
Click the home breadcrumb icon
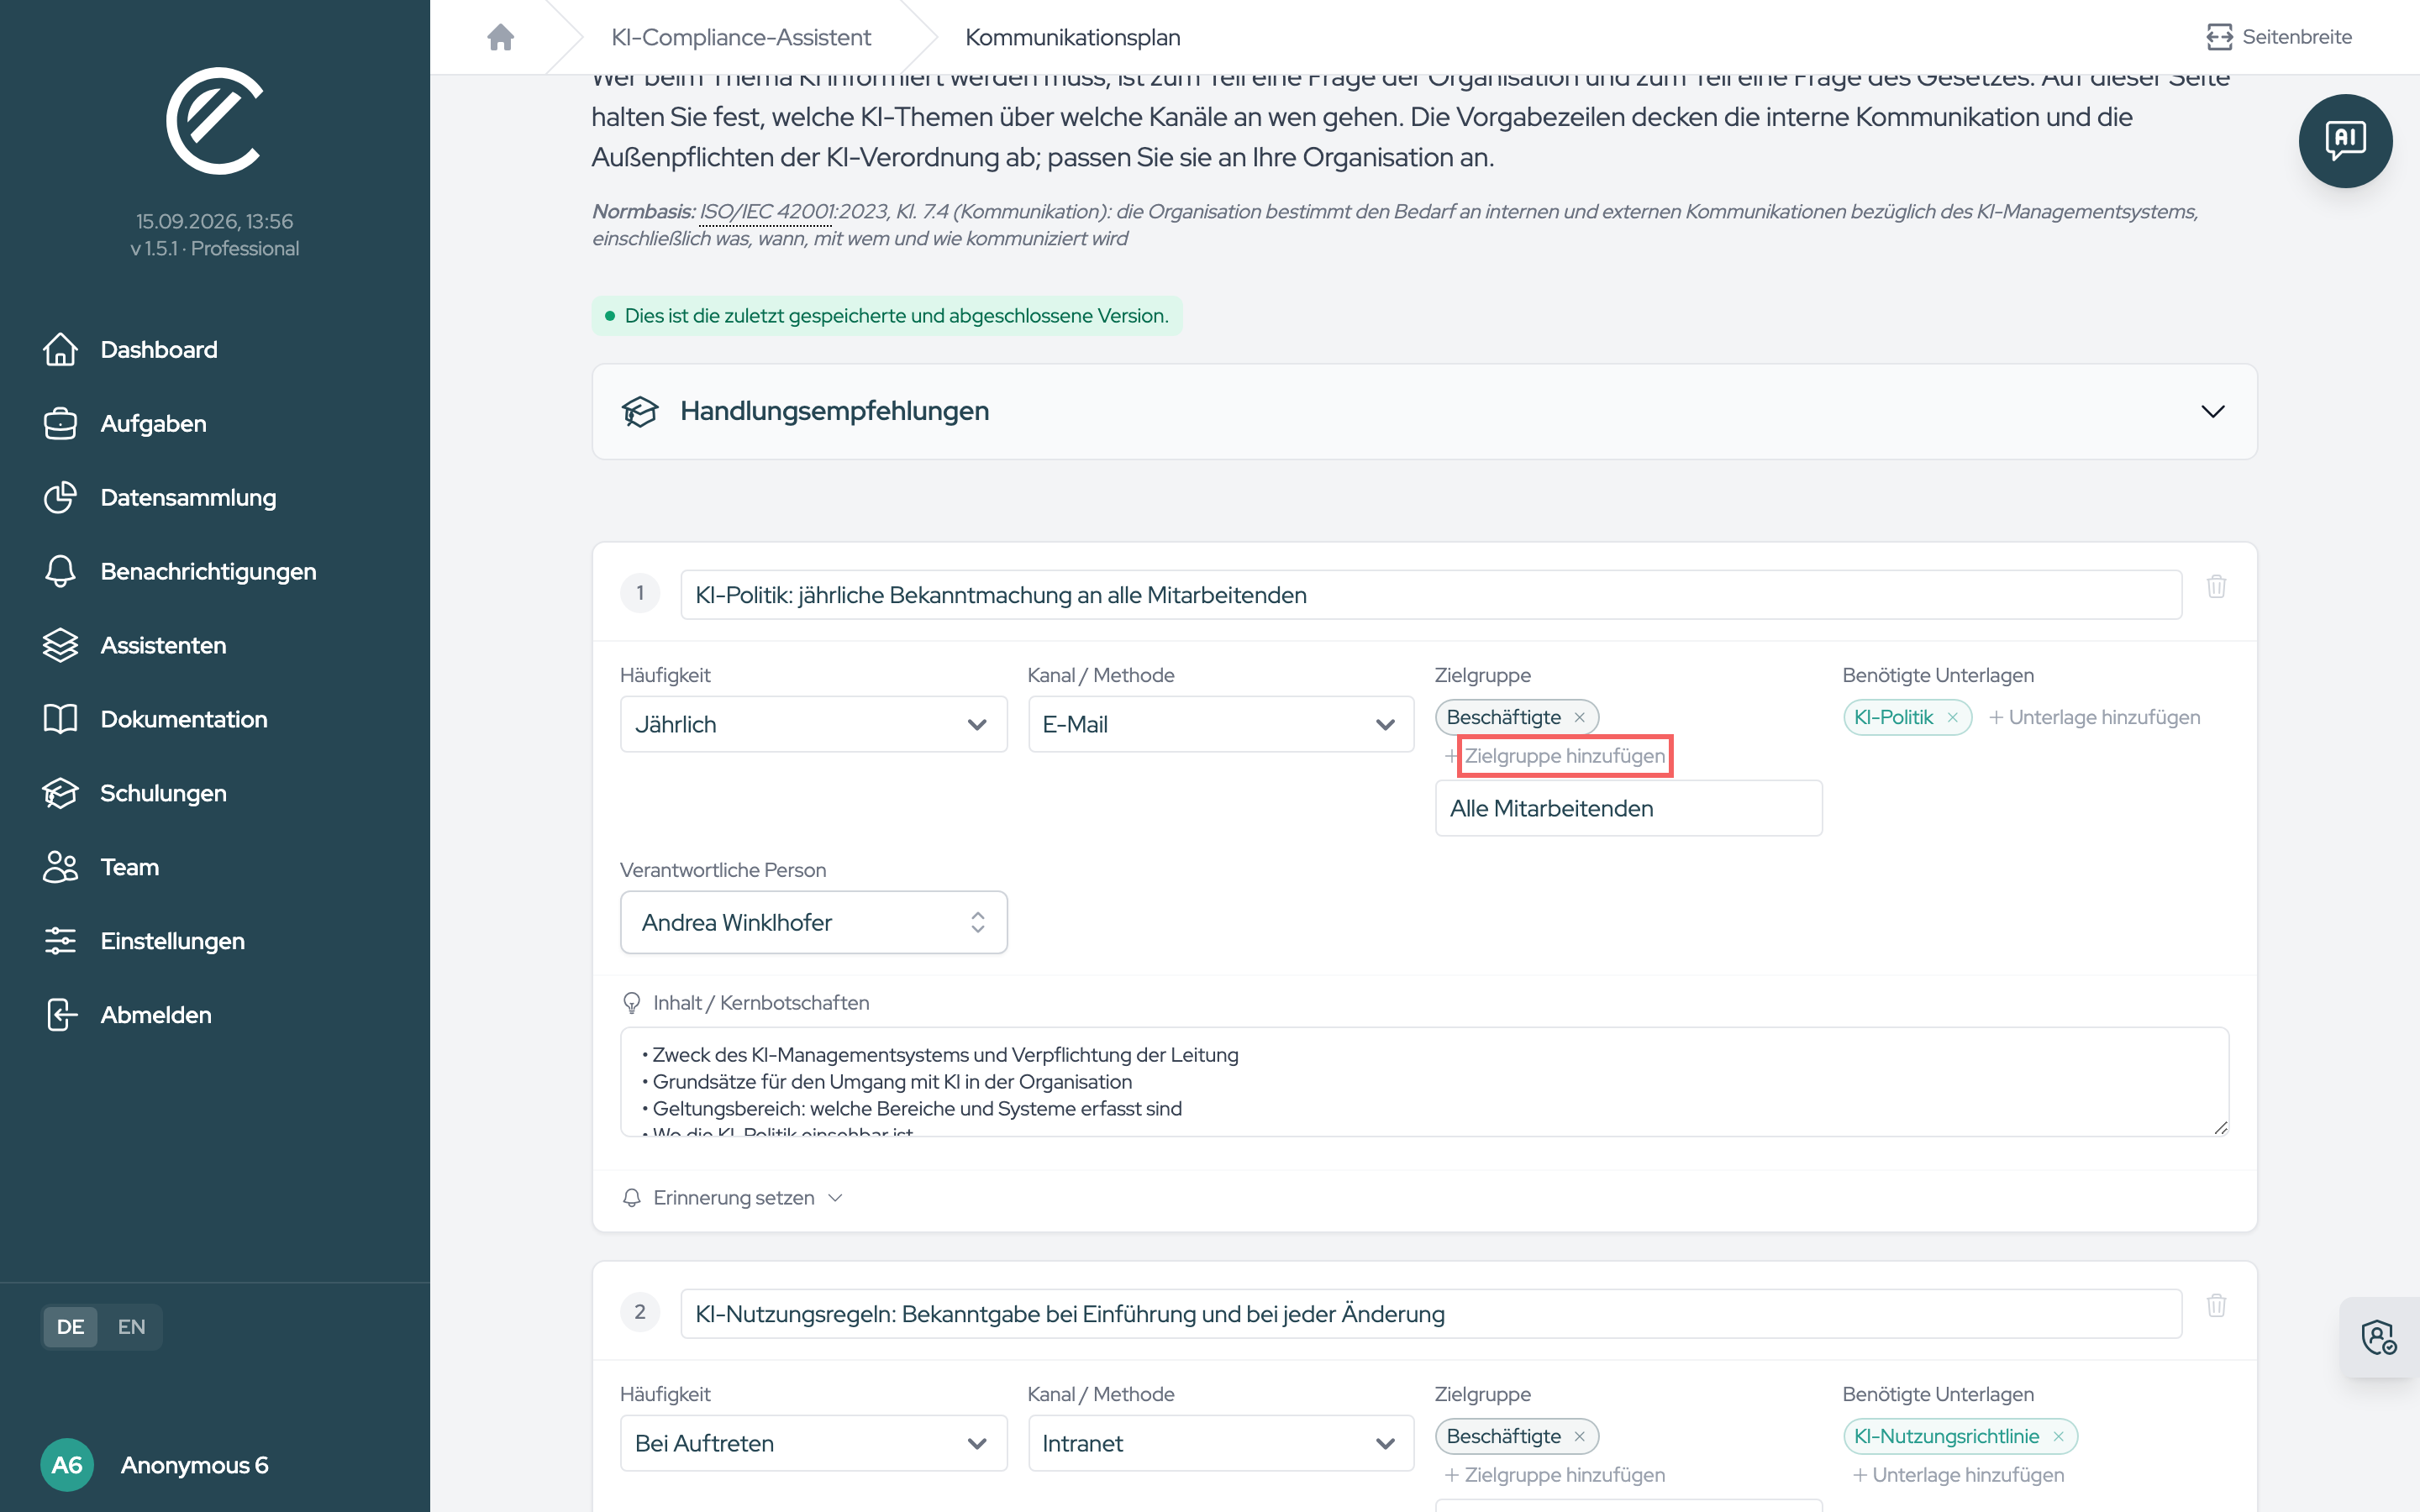coord(500,37)
